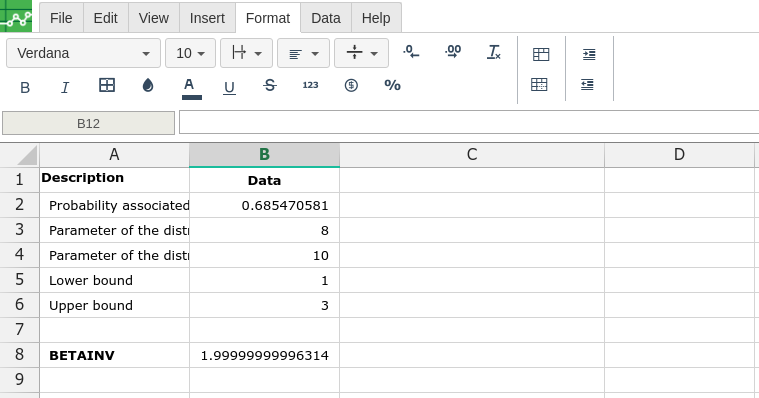Click the fill color droplet icon
Image resolution: width=759 pixels, height=398 pixels.
click(148, 86)
